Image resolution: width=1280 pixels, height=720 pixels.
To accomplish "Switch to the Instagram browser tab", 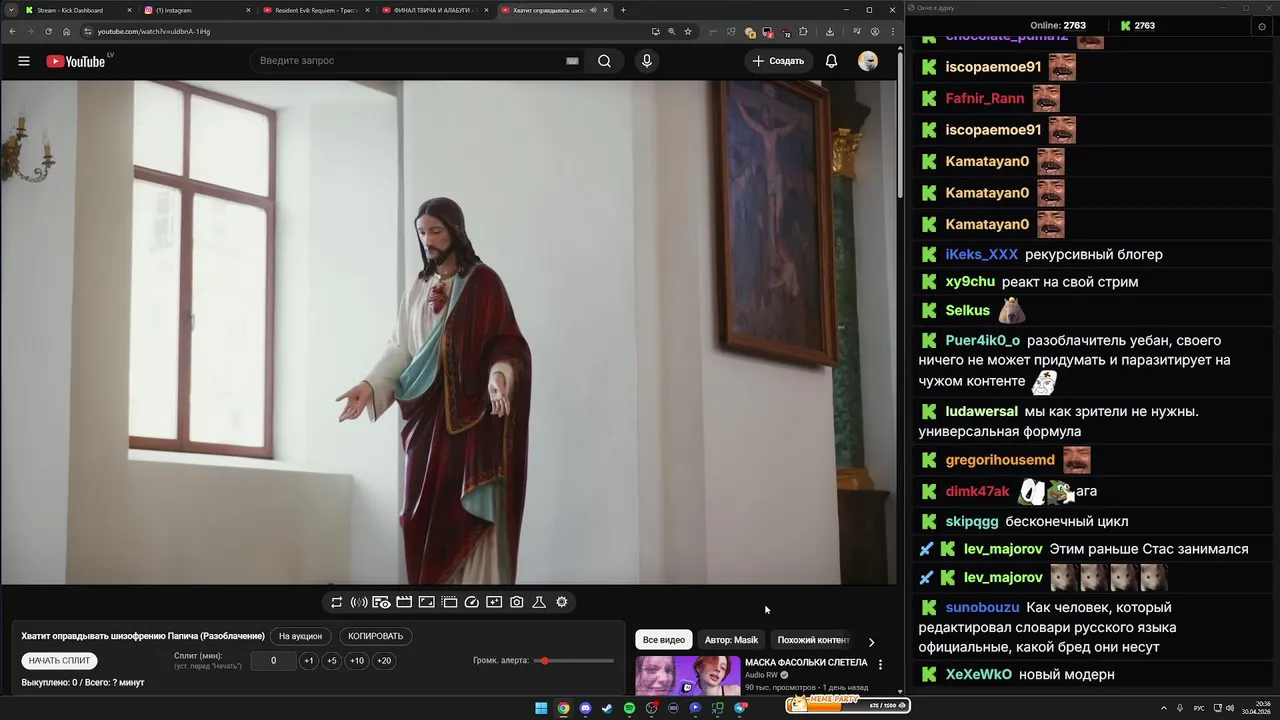I will 196,10.
